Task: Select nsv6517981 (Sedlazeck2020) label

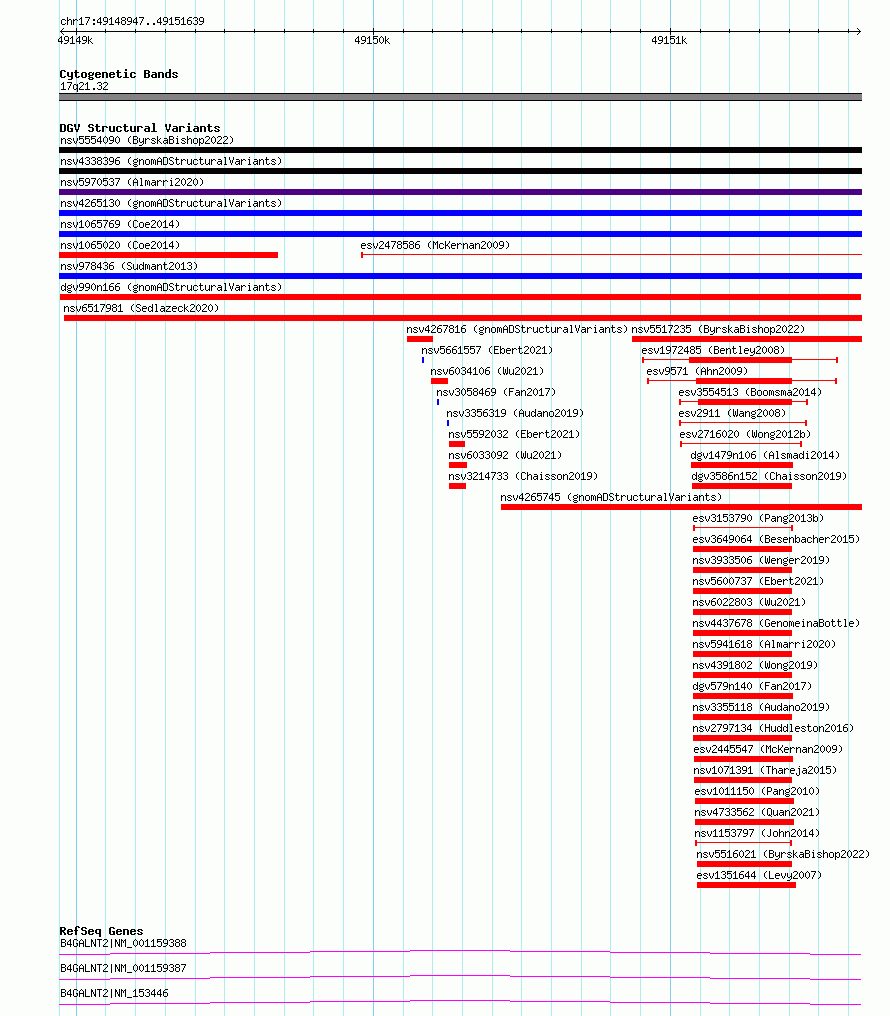Action: pyautogui.click(x=141, y=308)
